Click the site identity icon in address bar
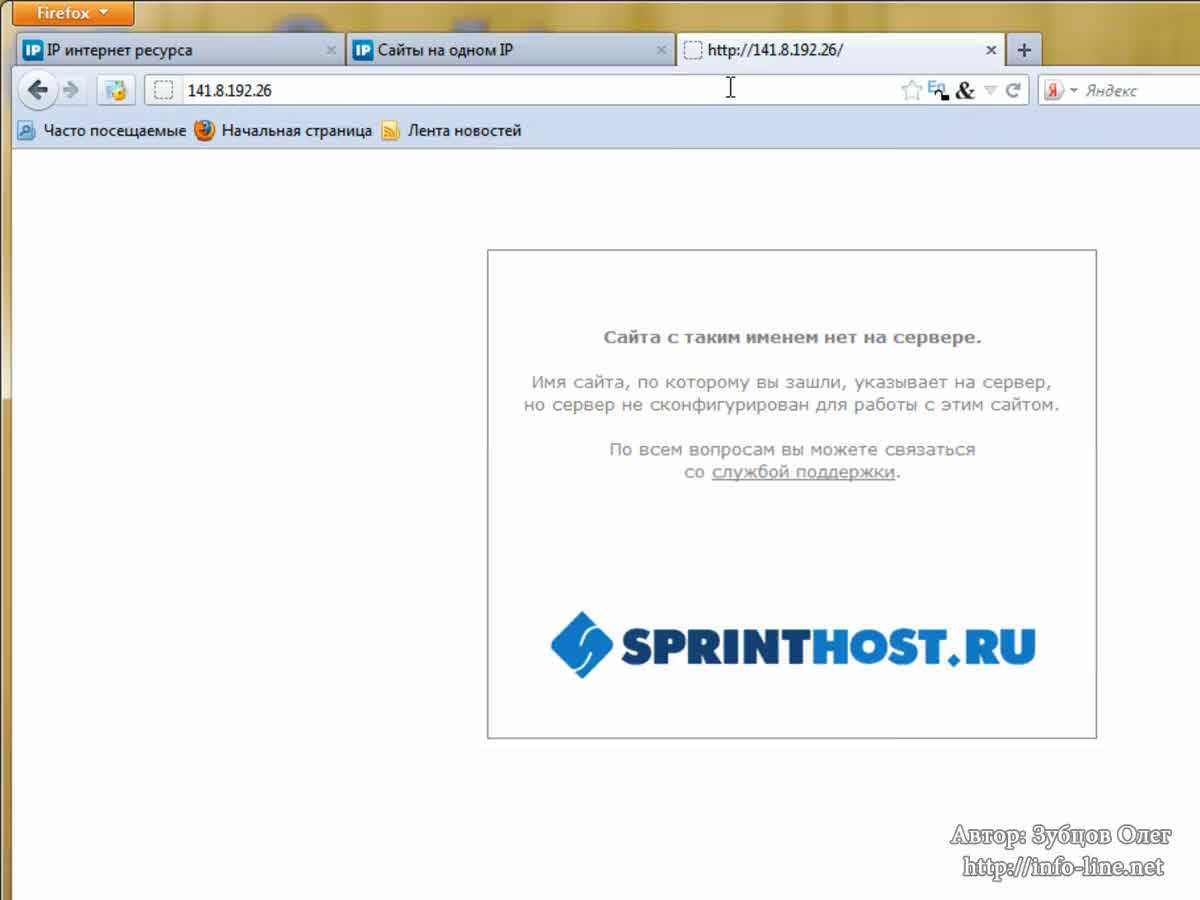The width and height of the screenshot is (1200, 900). (164, 91)
